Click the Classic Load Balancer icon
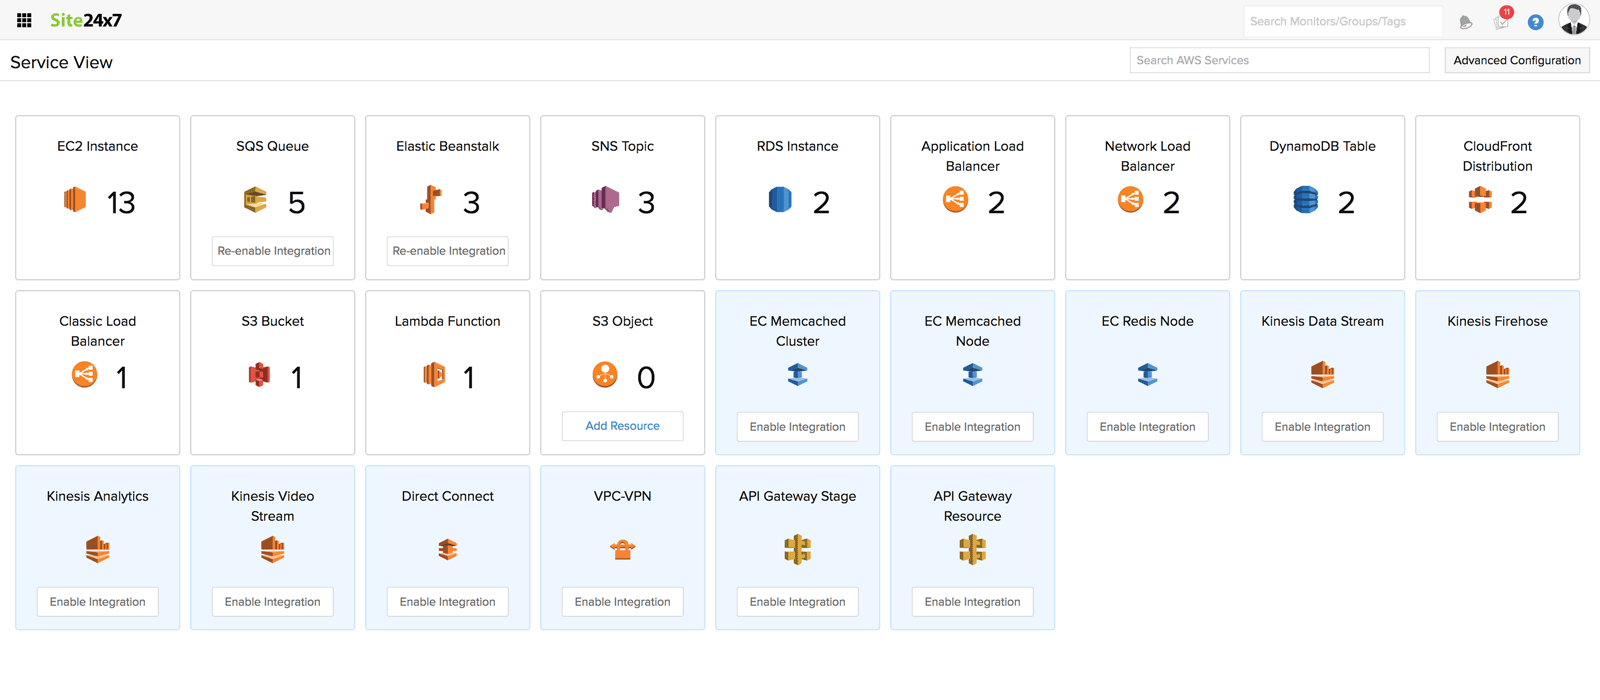 85,375
